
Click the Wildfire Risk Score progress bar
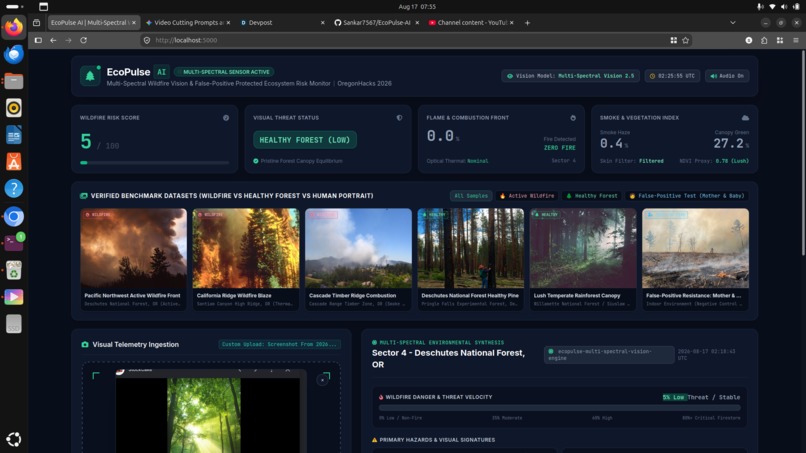[155, 162]
